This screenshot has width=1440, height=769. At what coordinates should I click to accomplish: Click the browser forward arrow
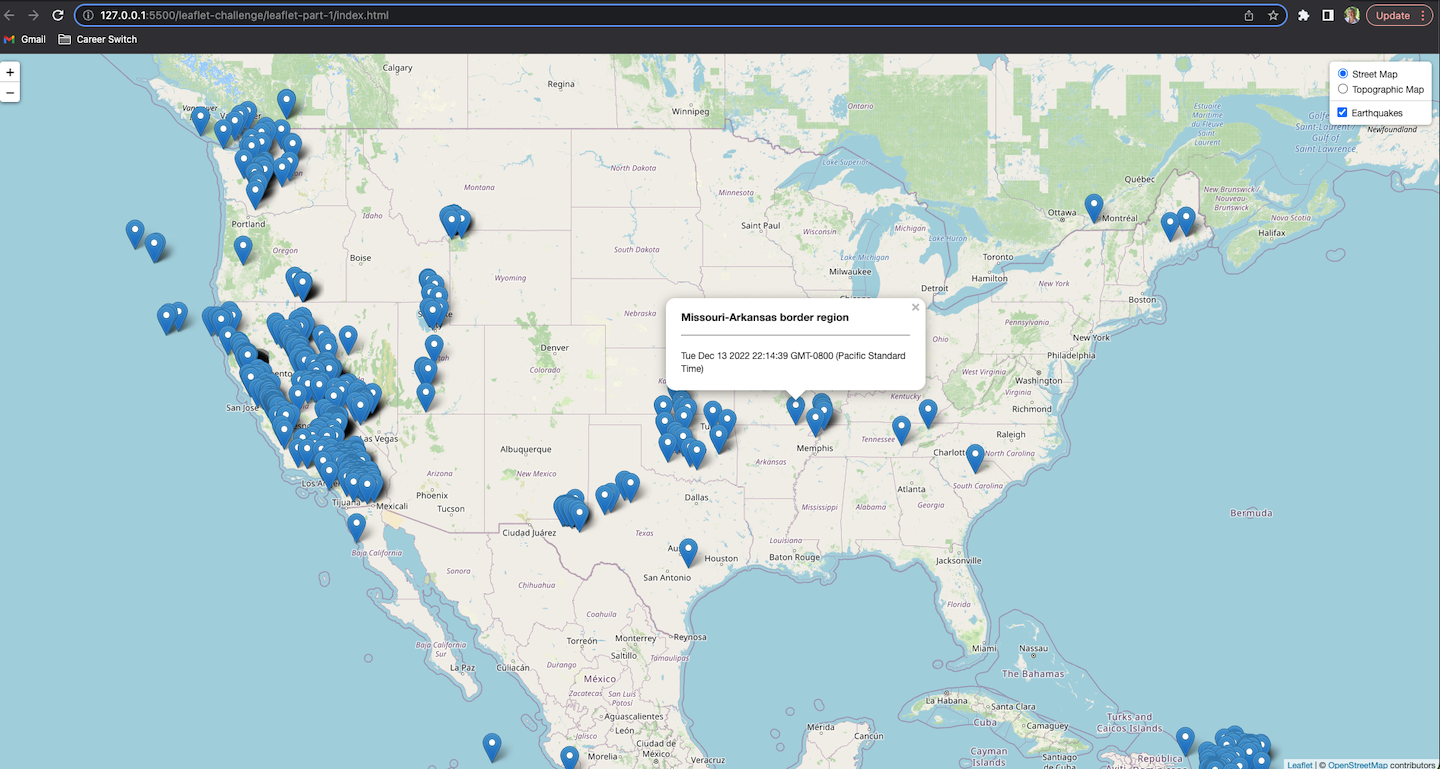(x=34, y=15)
